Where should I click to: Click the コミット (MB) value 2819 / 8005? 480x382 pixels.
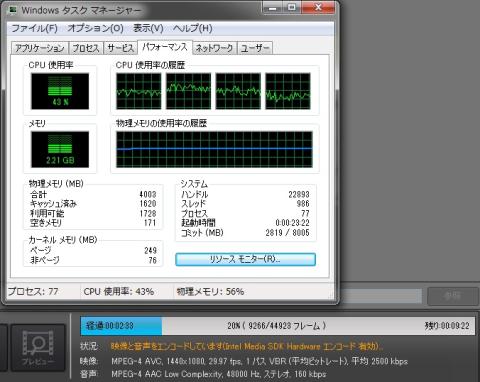pos(288,233)
